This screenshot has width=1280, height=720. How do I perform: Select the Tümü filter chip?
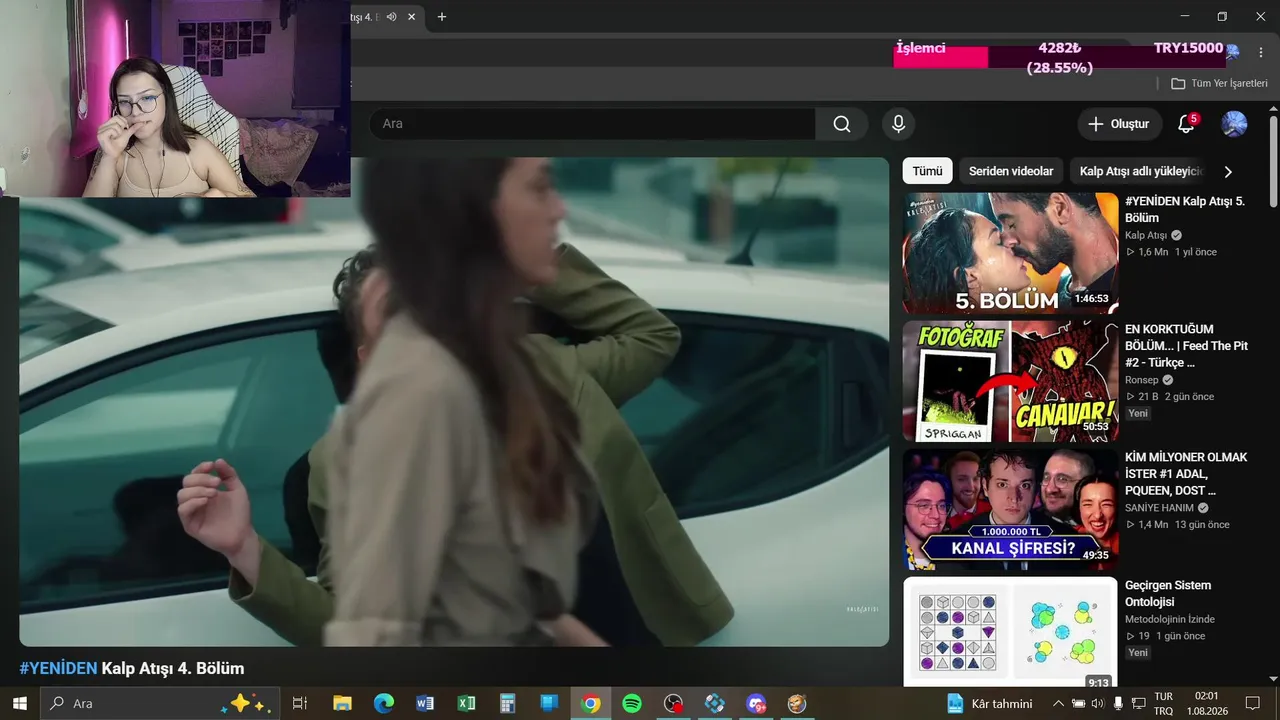[x=927, y=171]
